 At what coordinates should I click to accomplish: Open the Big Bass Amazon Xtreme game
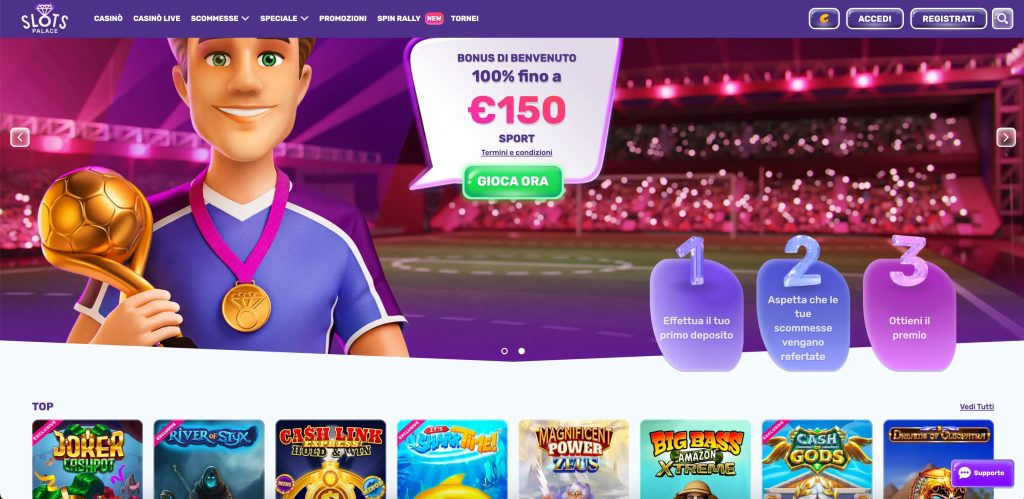coord(695,459)
